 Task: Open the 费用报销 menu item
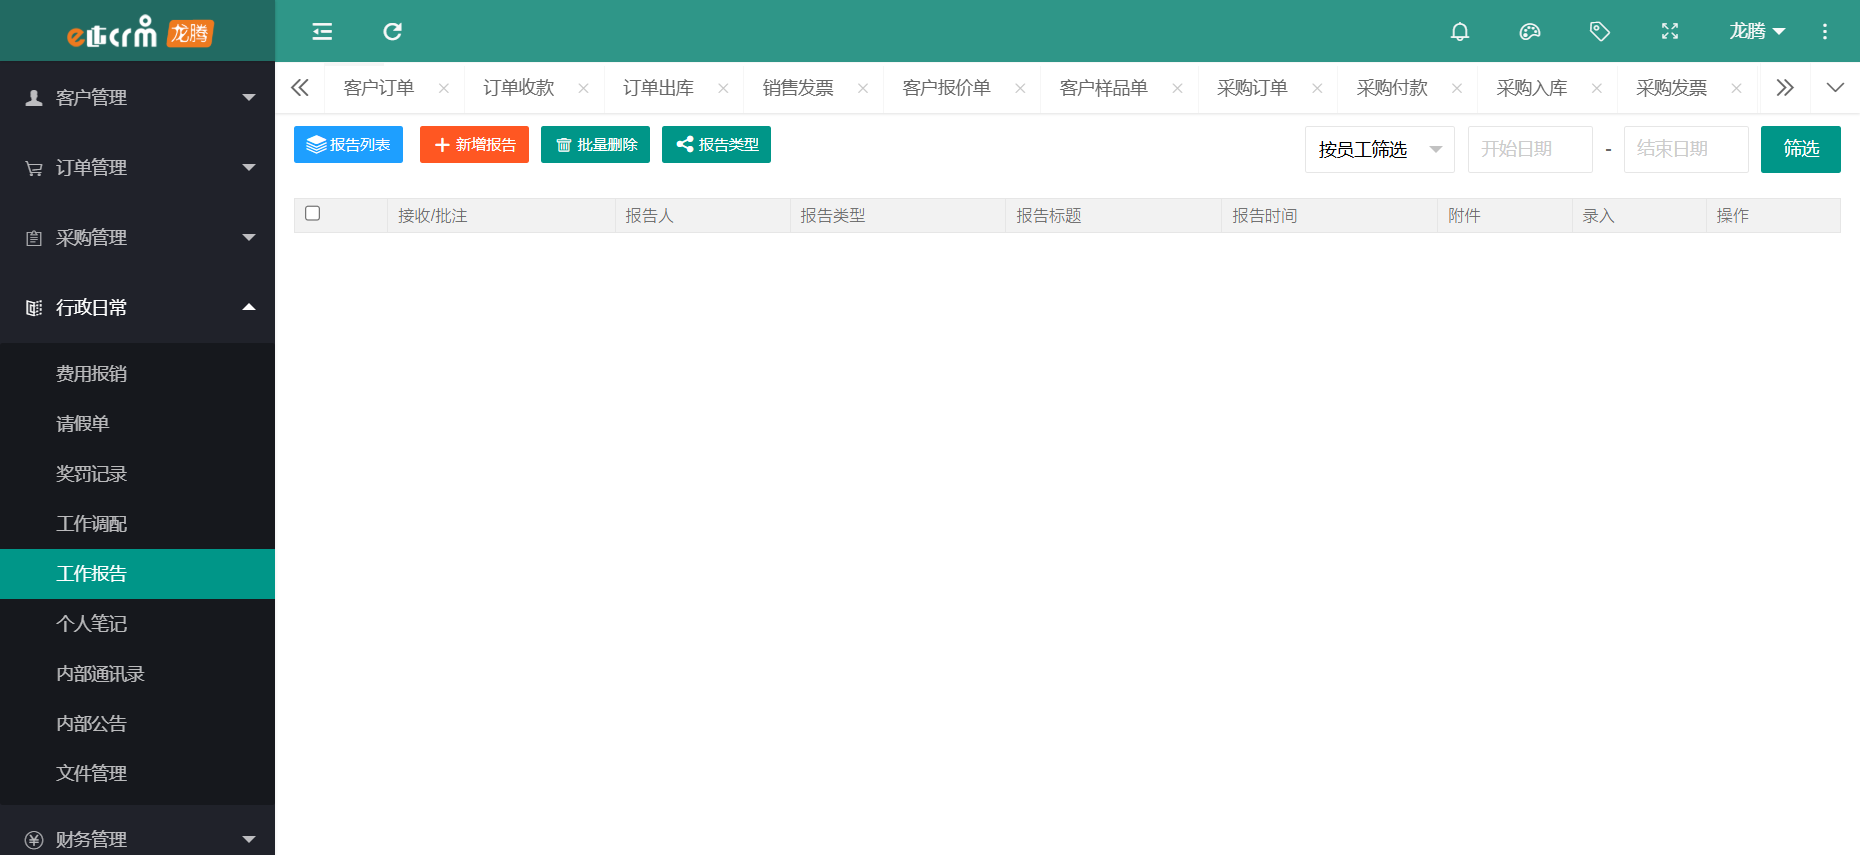92,374
